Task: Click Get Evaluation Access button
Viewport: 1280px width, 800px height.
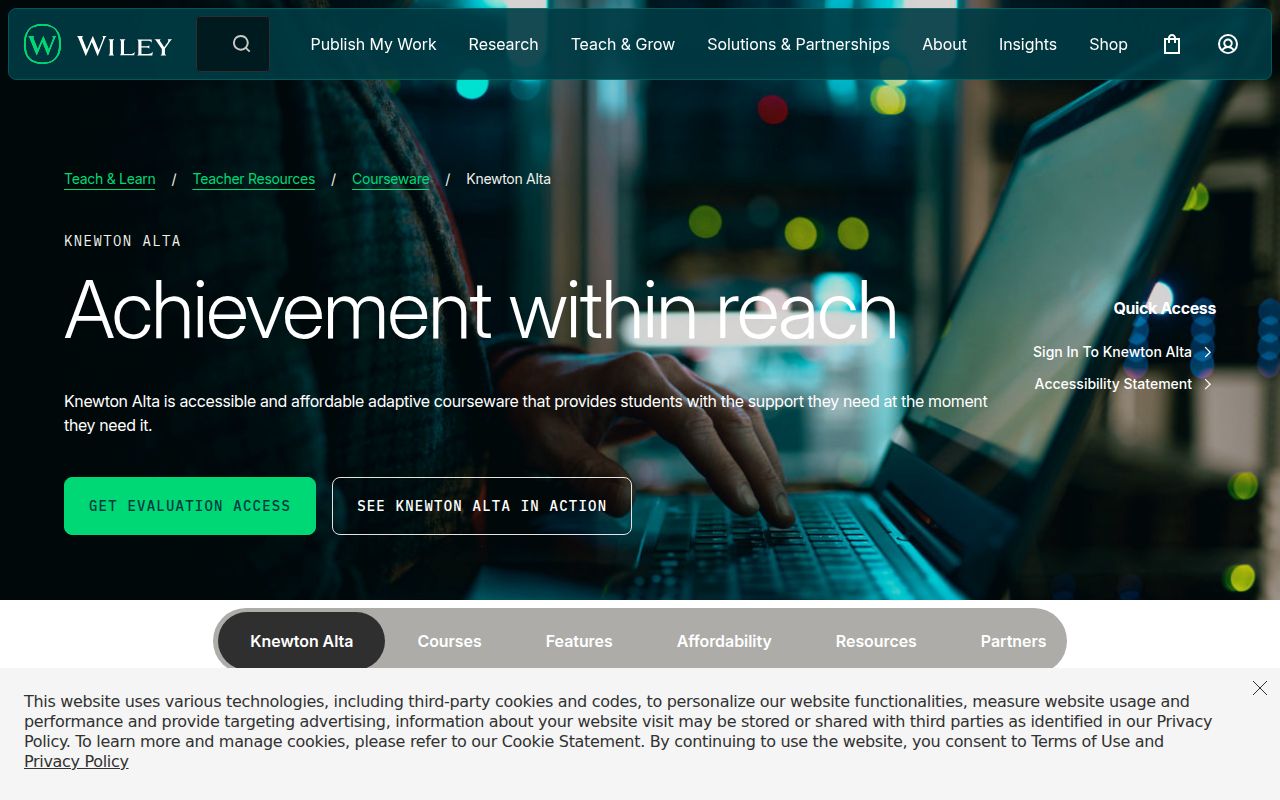Action: (190, 506)
